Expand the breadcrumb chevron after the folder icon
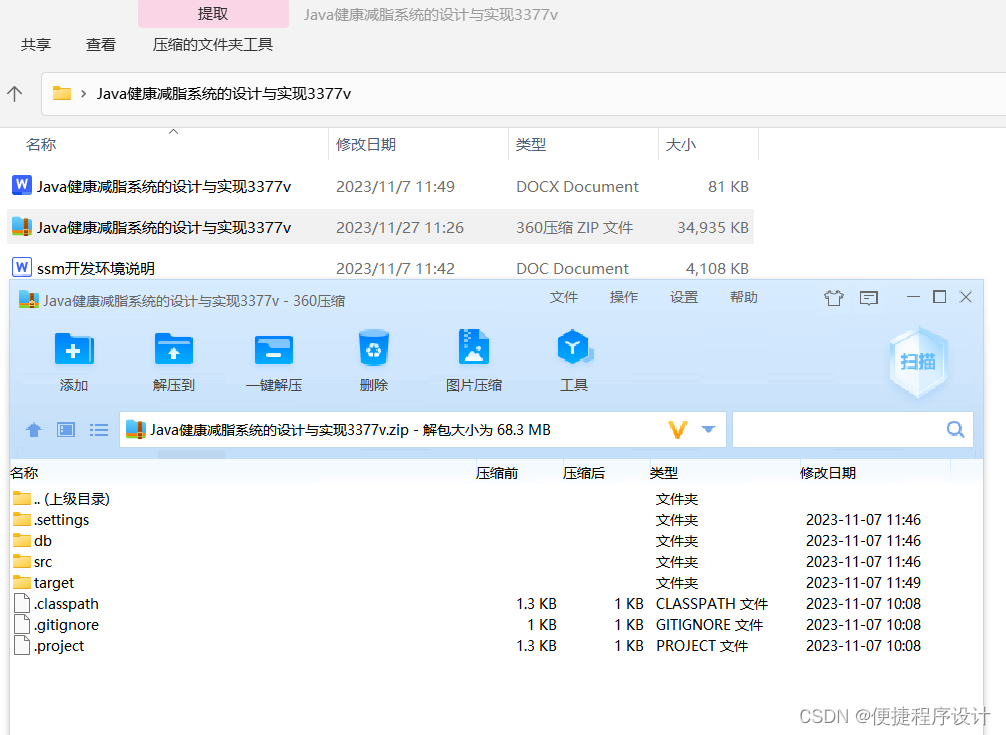This screenshot has height=735, width=1006. pyautogui.click(x=83, y=93)
